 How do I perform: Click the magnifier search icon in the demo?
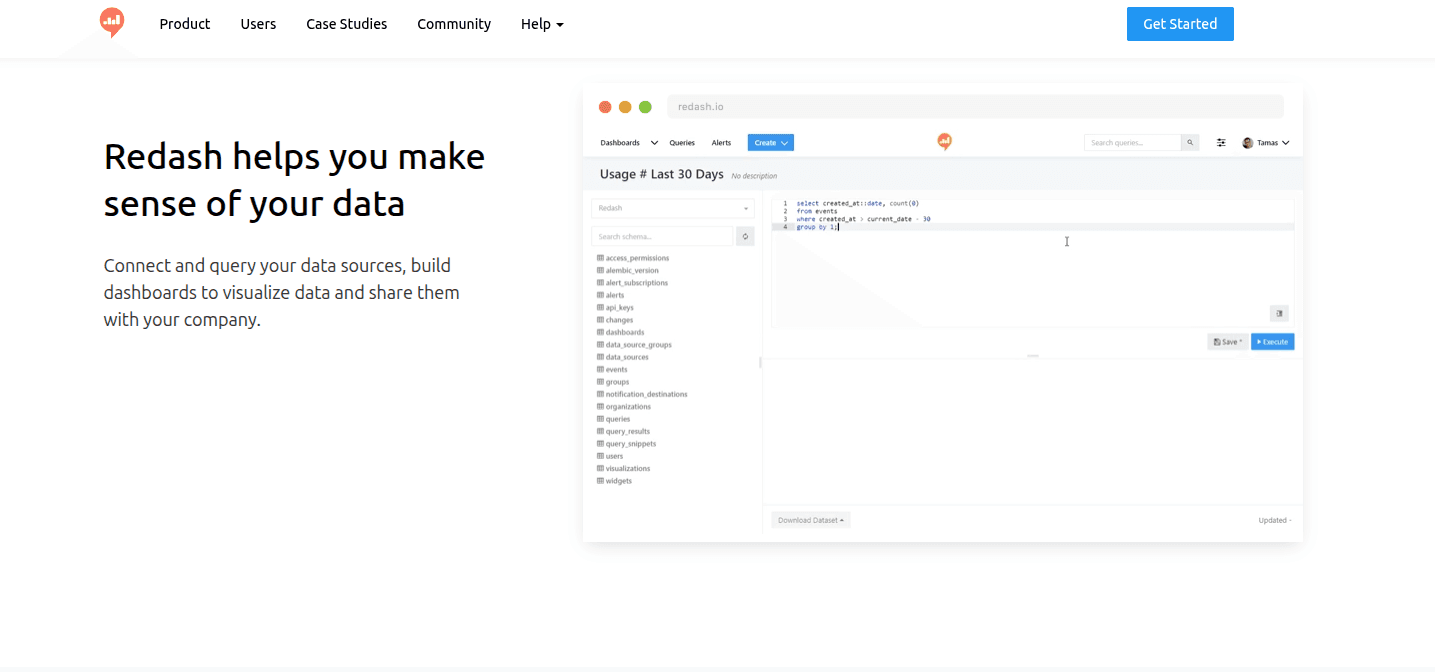coord(1190,143)
